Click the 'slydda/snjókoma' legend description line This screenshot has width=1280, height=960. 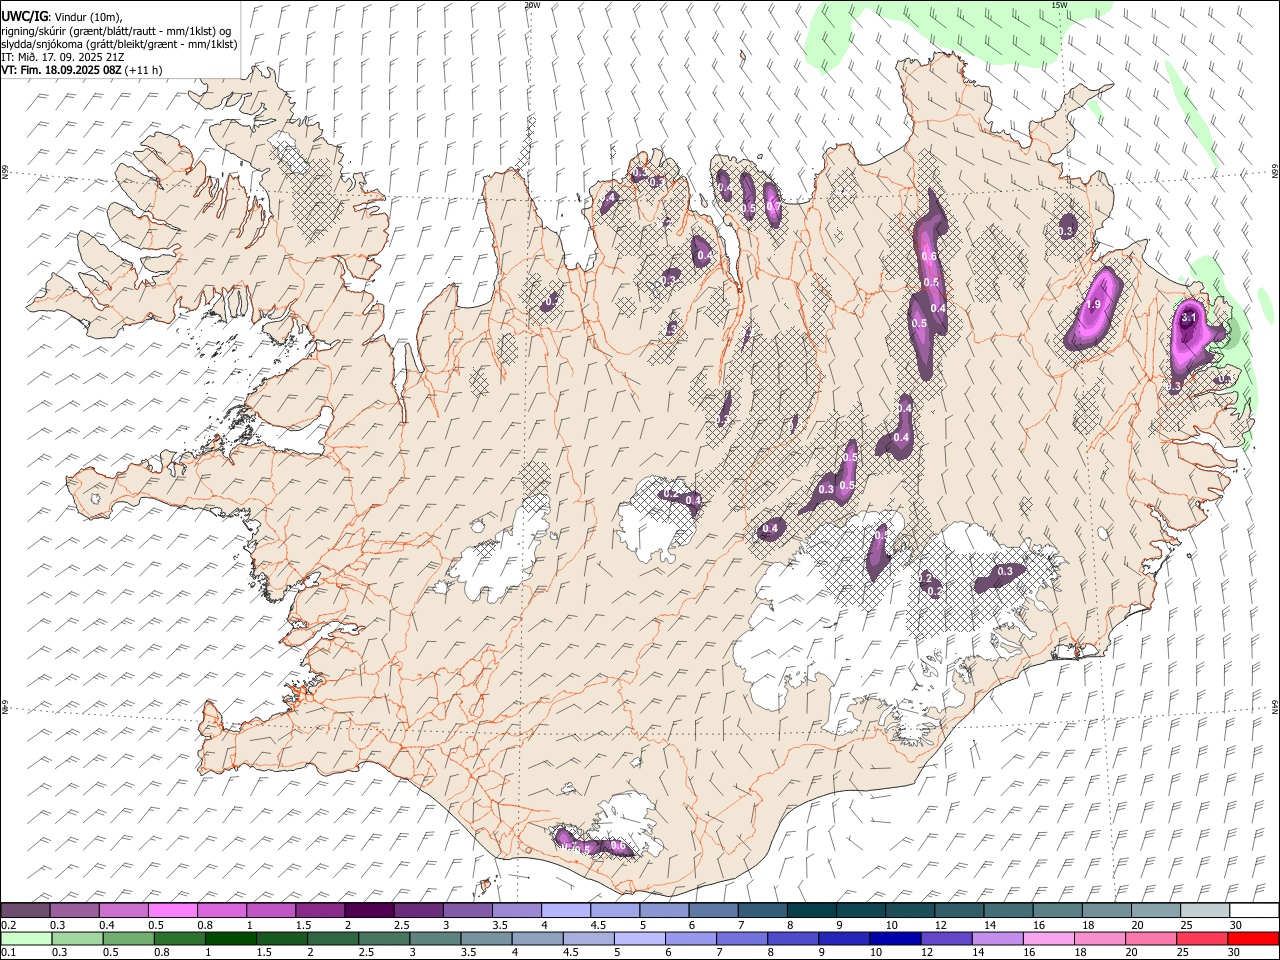click(119, 44)
